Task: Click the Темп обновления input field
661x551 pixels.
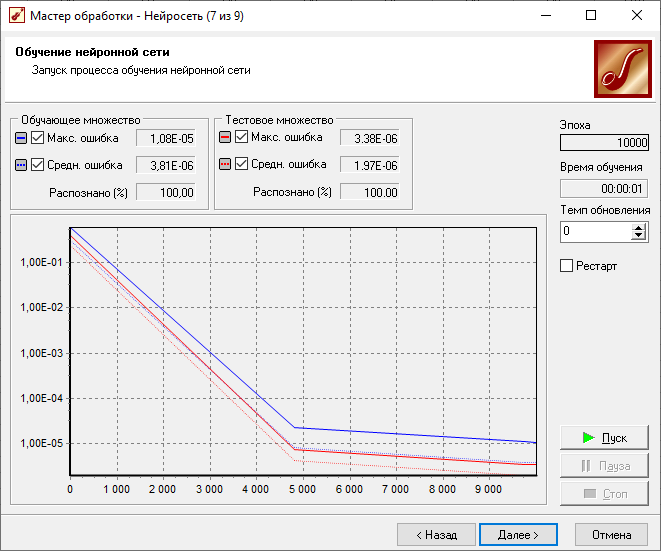Action: click(596, 231)
